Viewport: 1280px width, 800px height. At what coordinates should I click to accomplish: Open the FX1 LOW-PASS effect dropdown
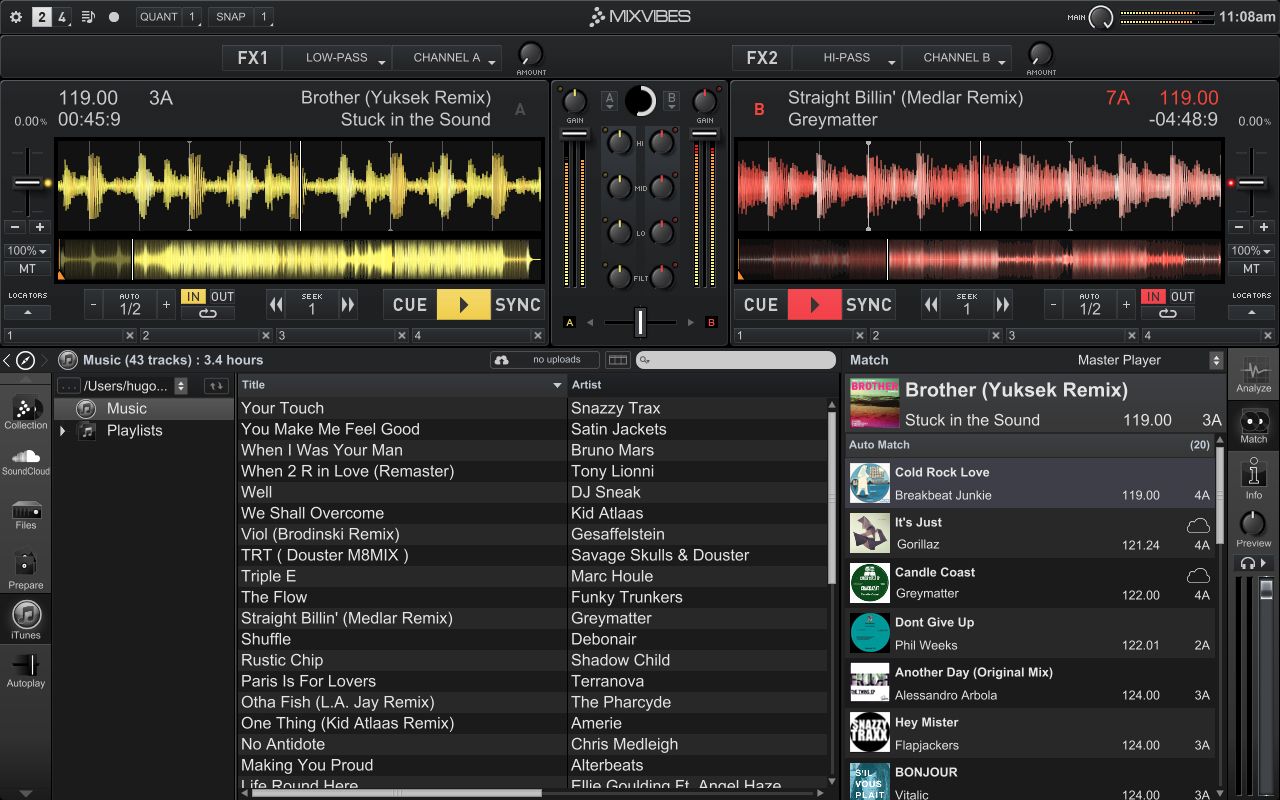point(336,58)
